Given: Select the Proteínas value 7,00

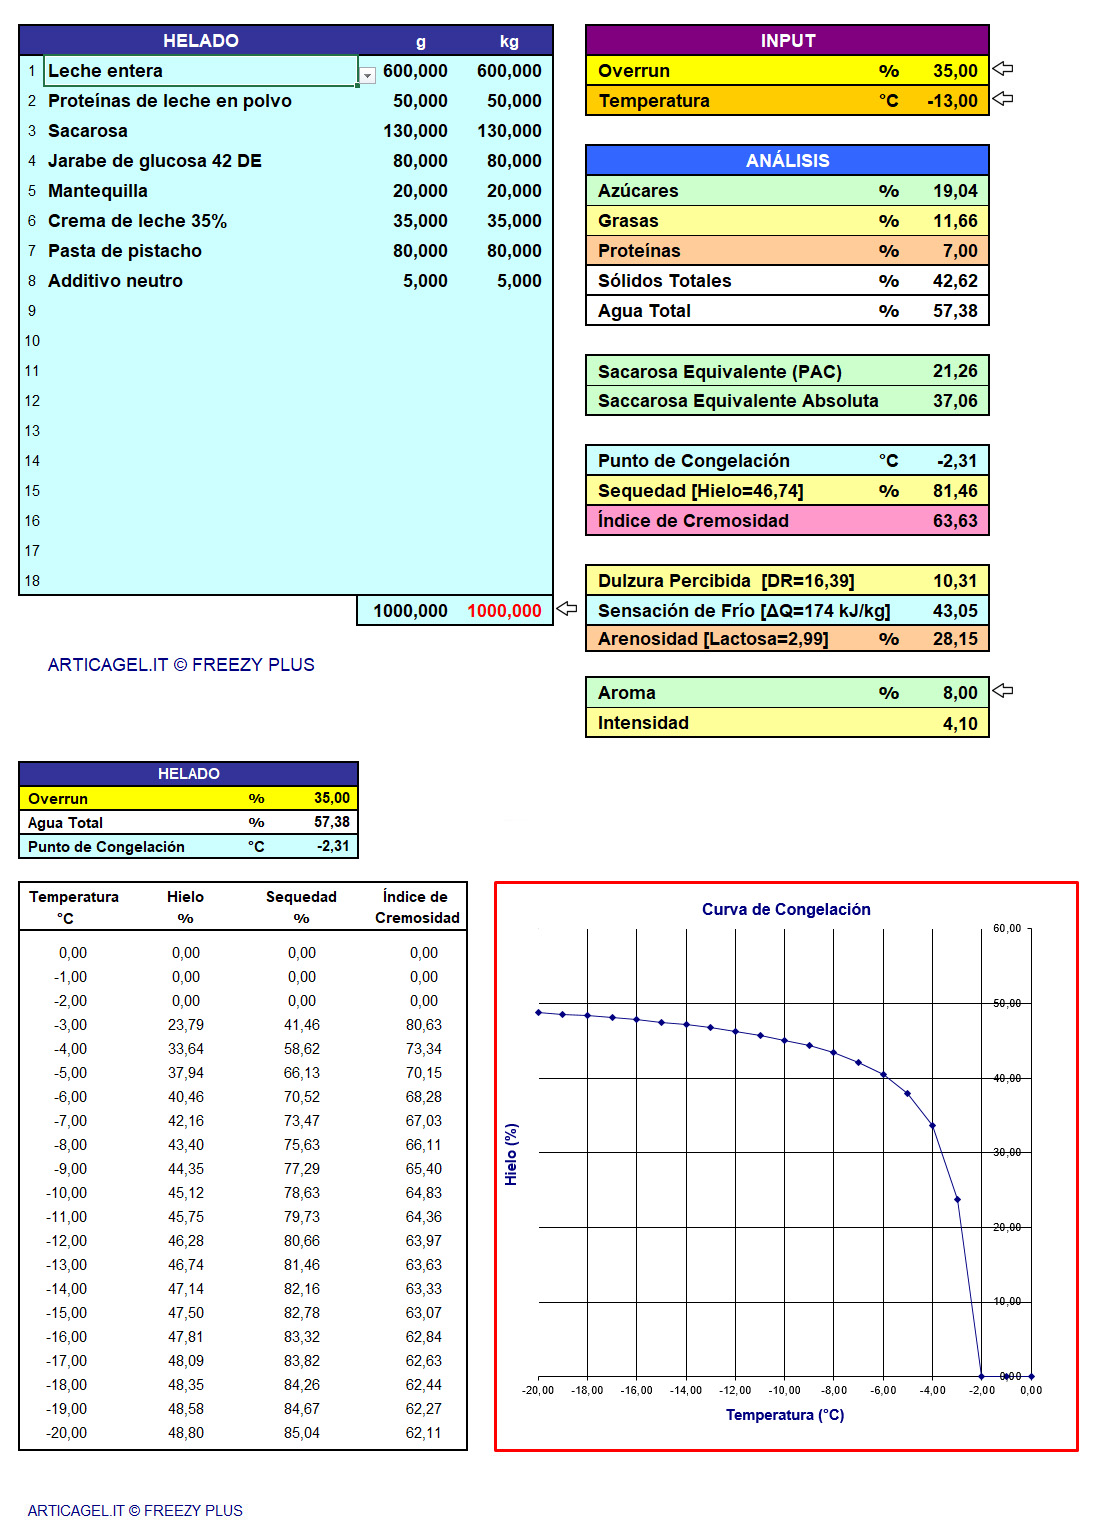Looking at the screenshot, I should (x=960, y=251).
